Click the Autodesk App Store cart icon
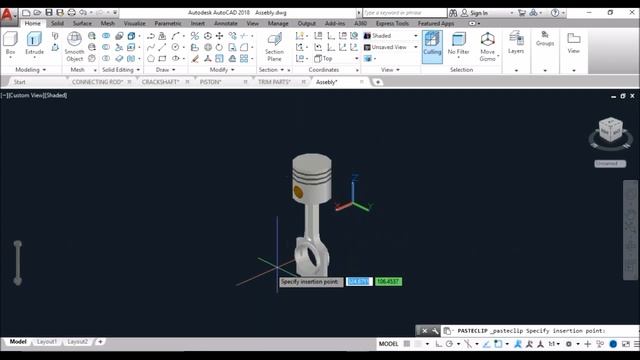 [x=522, y=13]
